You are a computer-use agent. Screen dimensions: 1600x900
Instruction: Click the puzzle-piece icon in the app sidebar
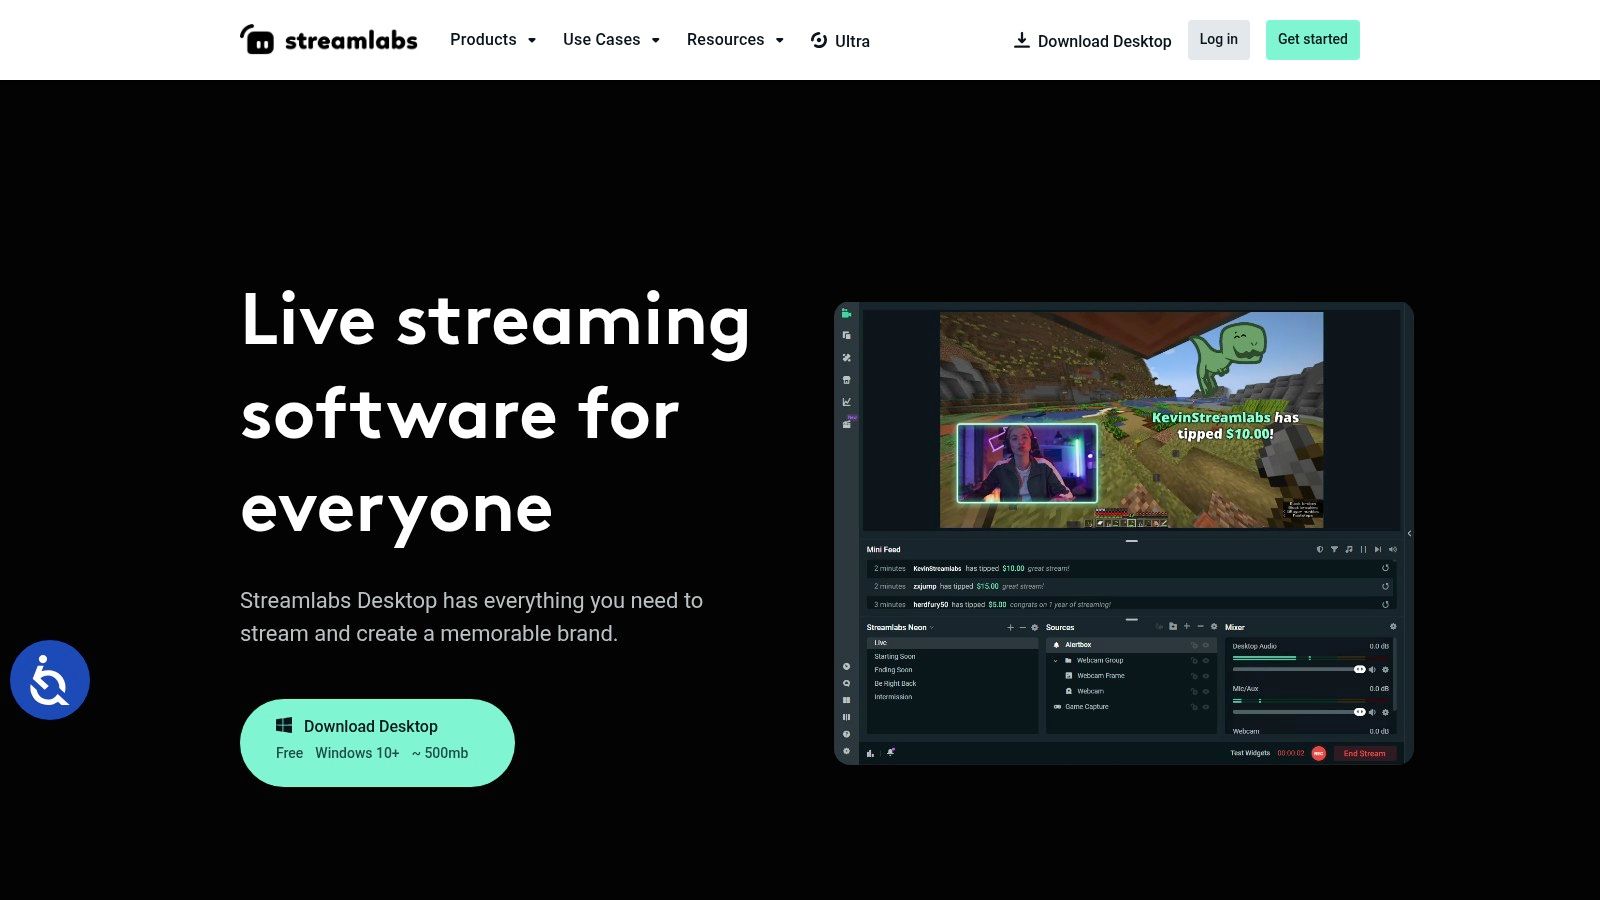pyautogui.click(x=846, y=358)
